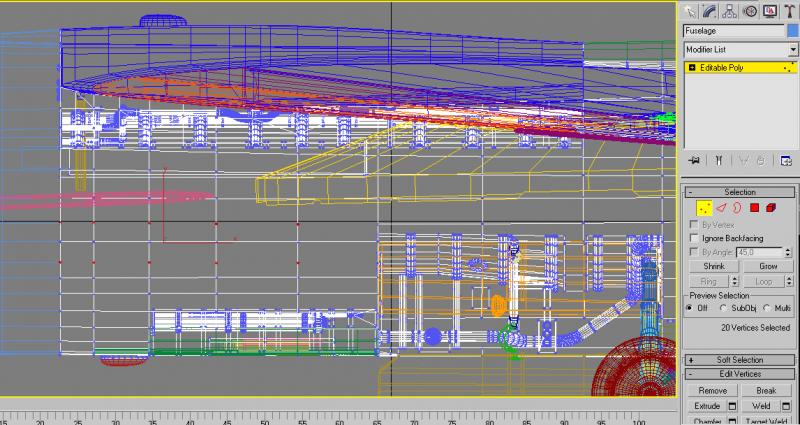The image size is (800, 425).
Task: Click the Remove vertices button
Action: point(713,390)
